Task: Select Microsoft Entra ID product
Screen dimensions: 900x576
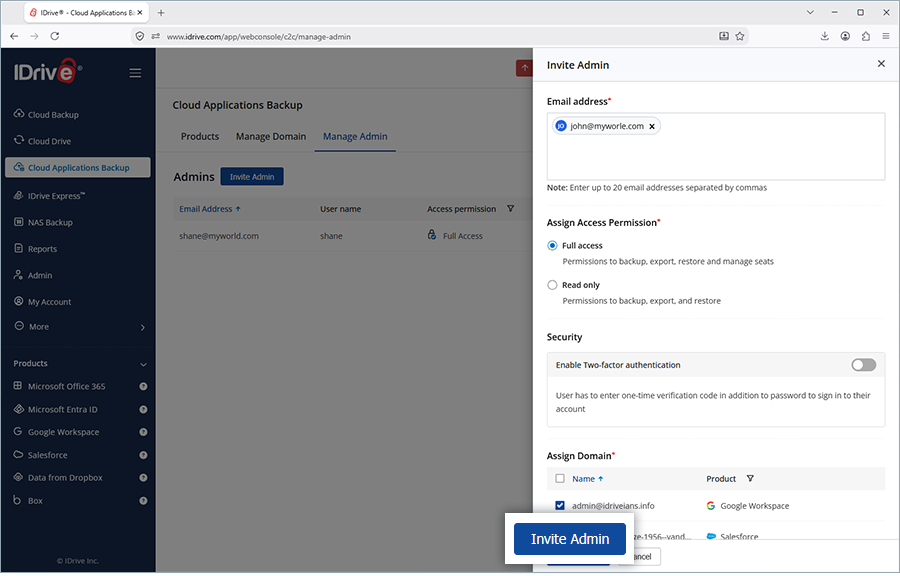Action: tap(56, 409)
